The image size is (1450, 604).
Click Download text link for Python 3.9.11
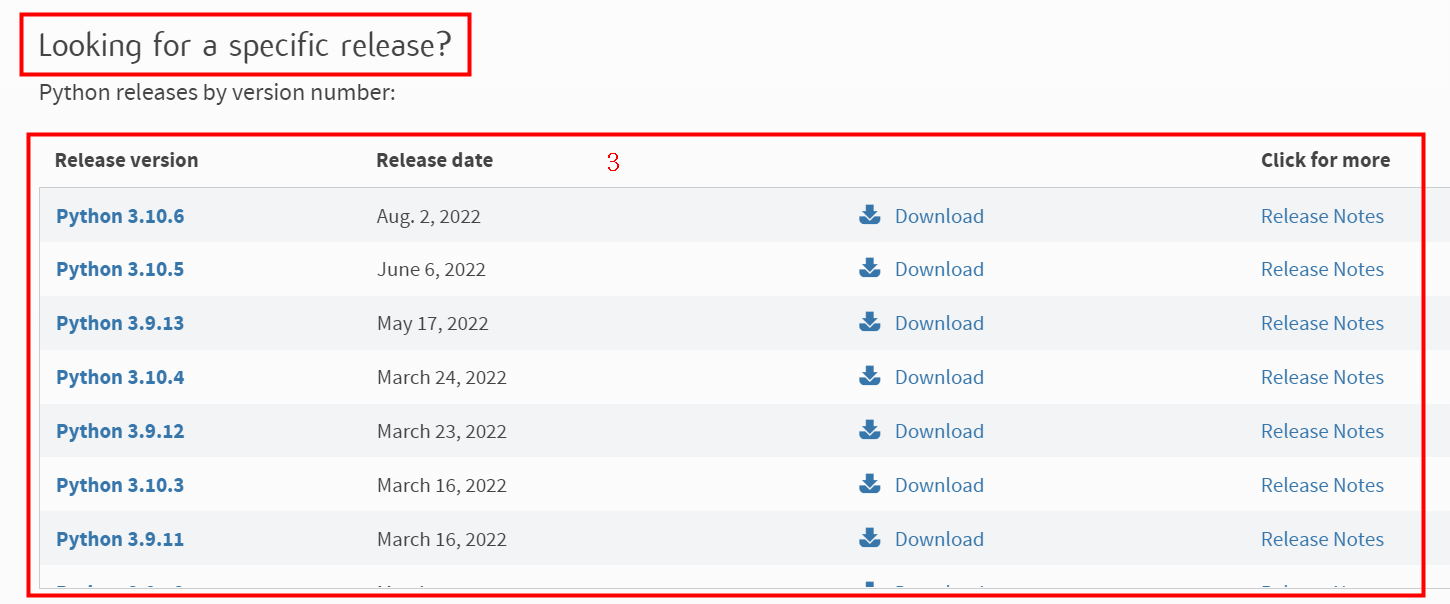coord(939,539)
